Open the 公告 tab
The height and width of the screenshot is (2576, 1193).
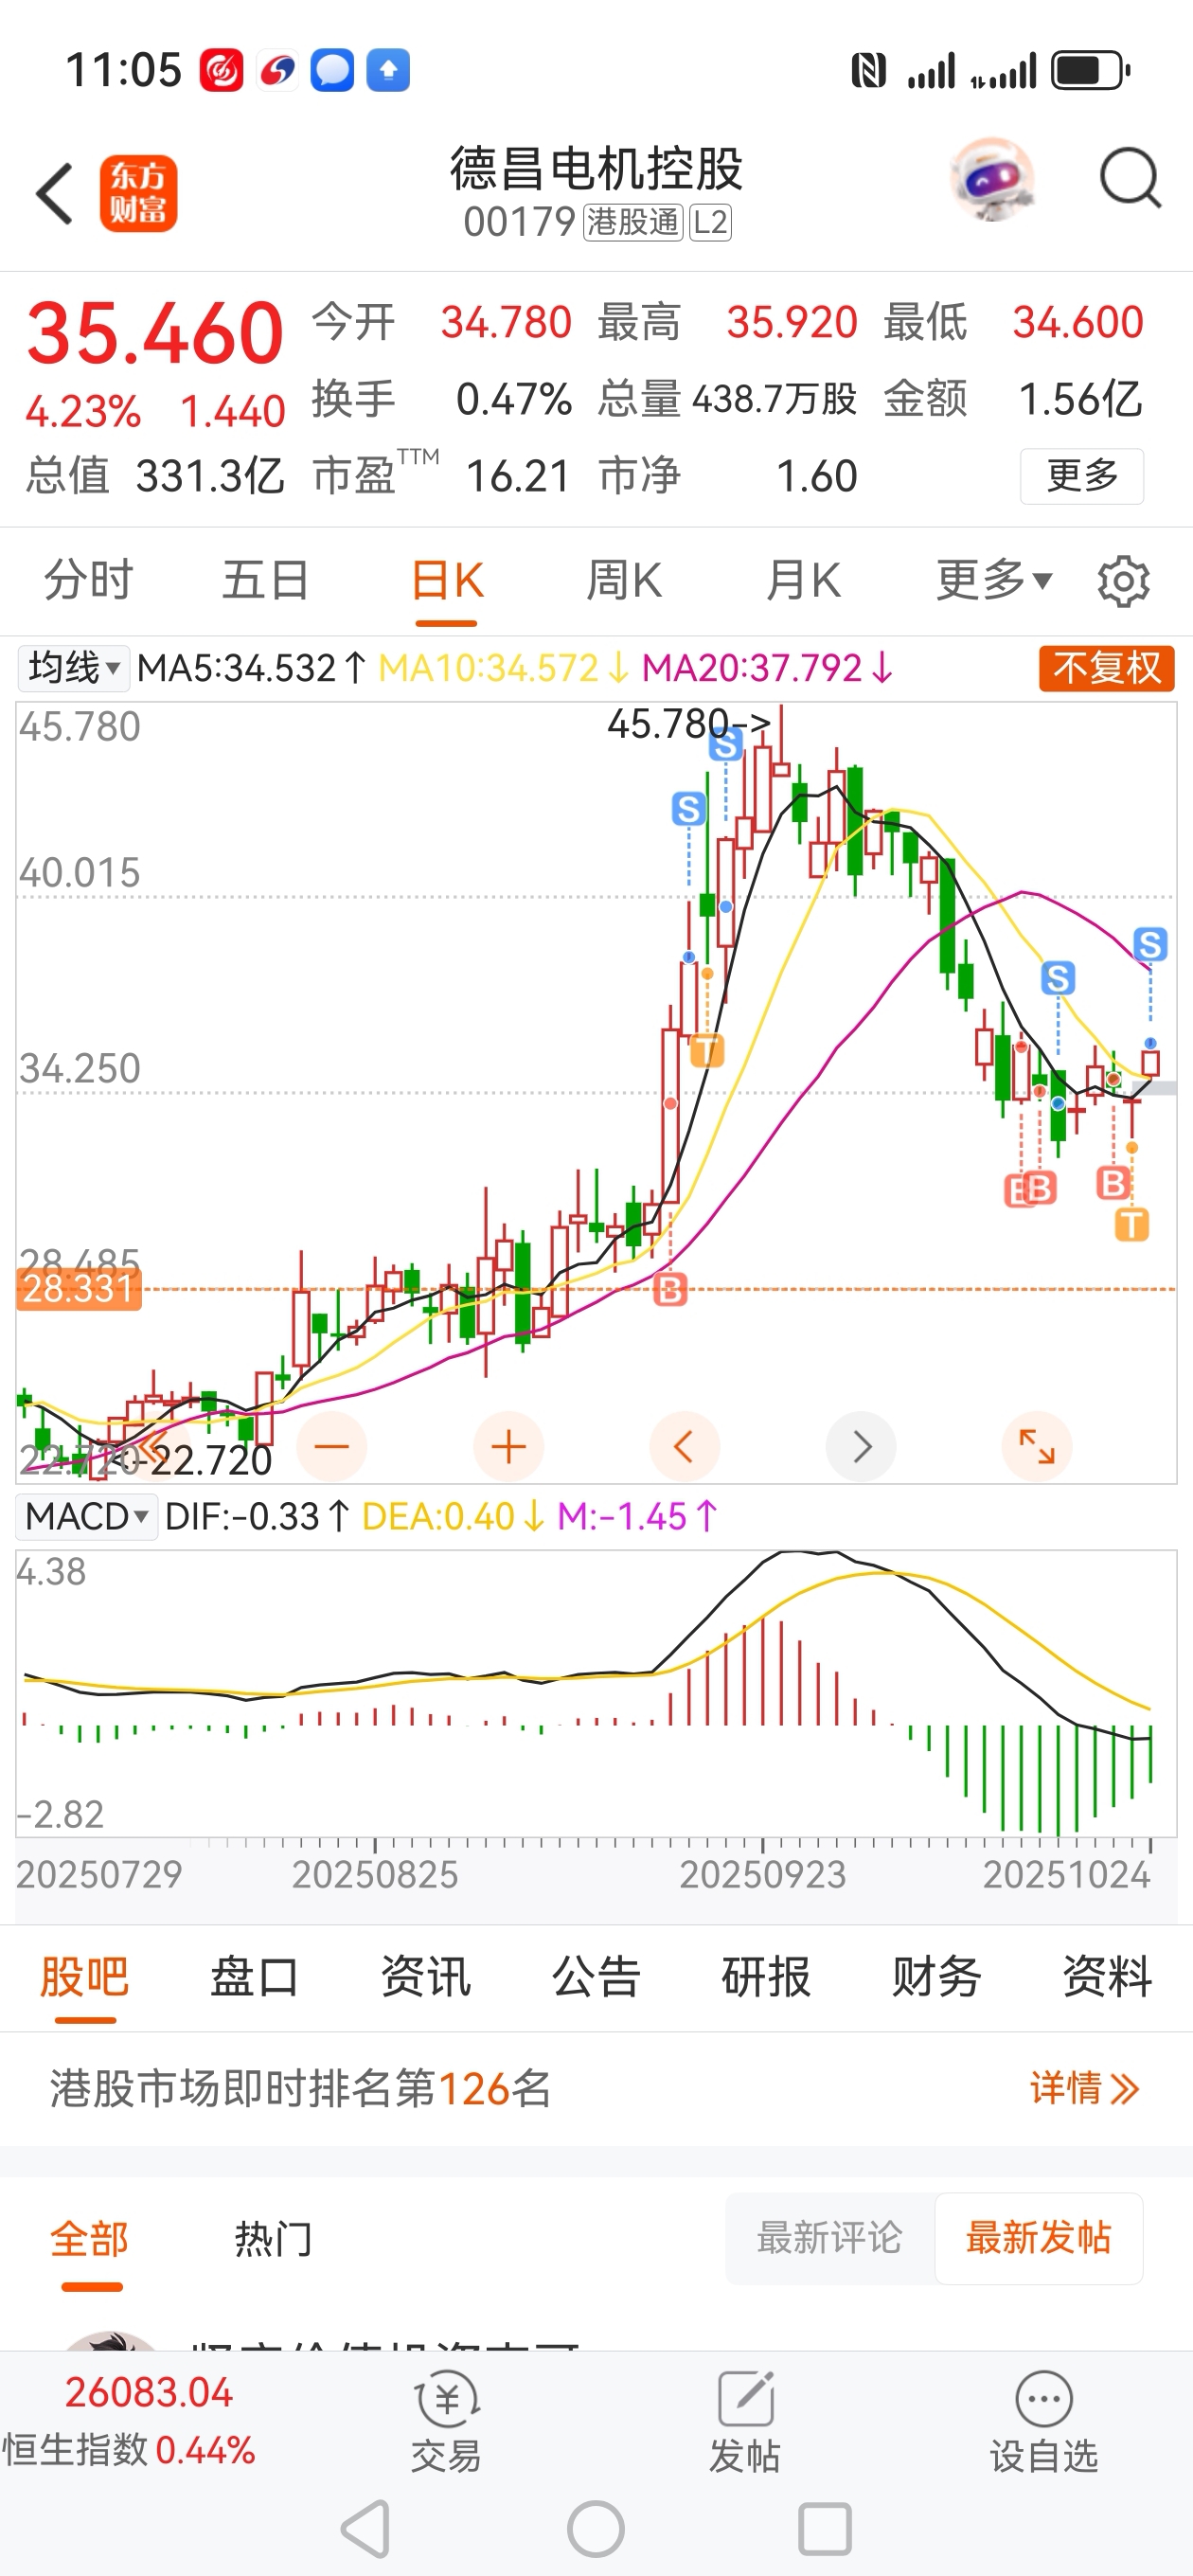pyautogui.click(x=596, y=1977)
